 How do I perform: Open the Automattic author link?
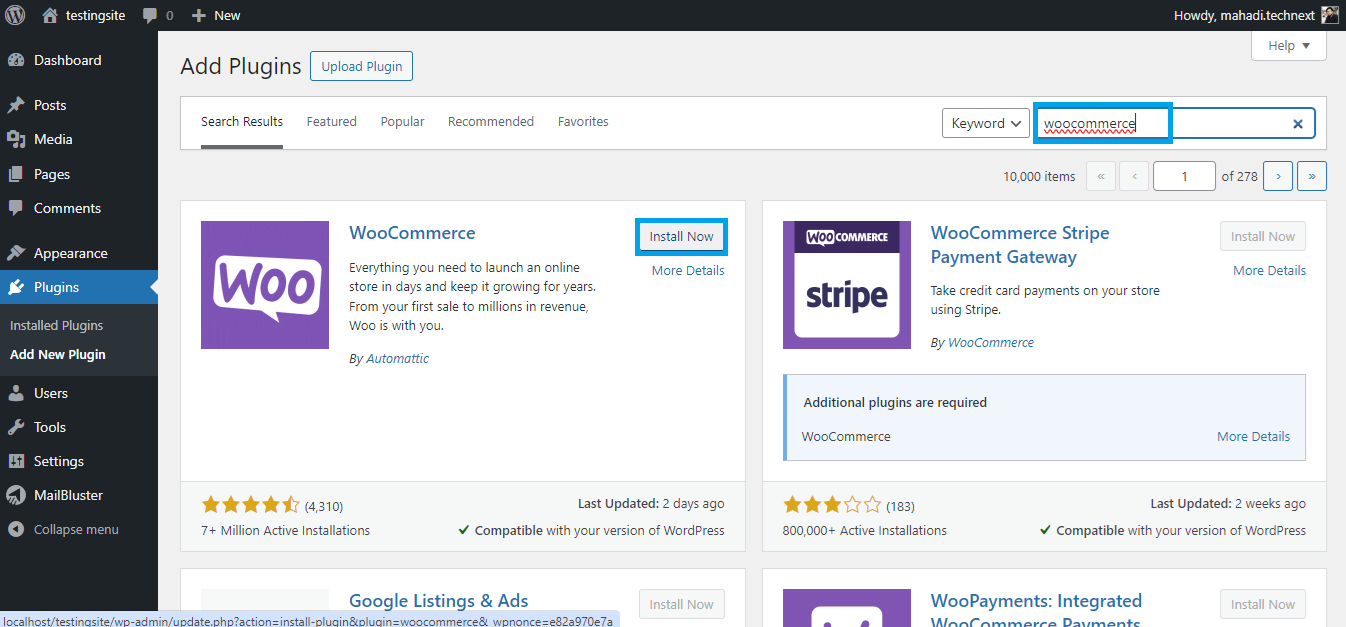click(397, 359)
